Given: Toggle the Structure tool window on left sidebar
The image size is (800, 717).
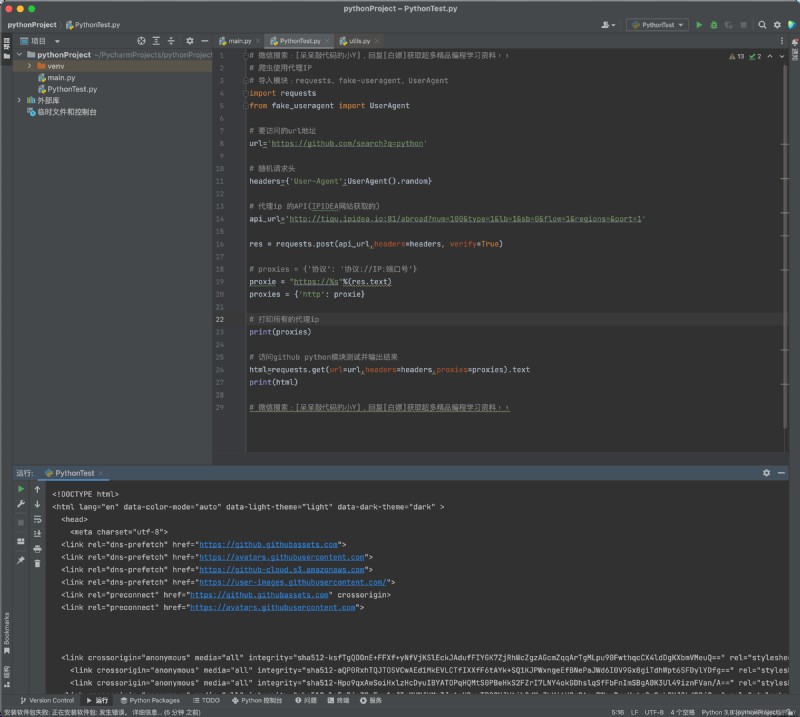Looking at the screenshot, I should [x=7, y=676].
